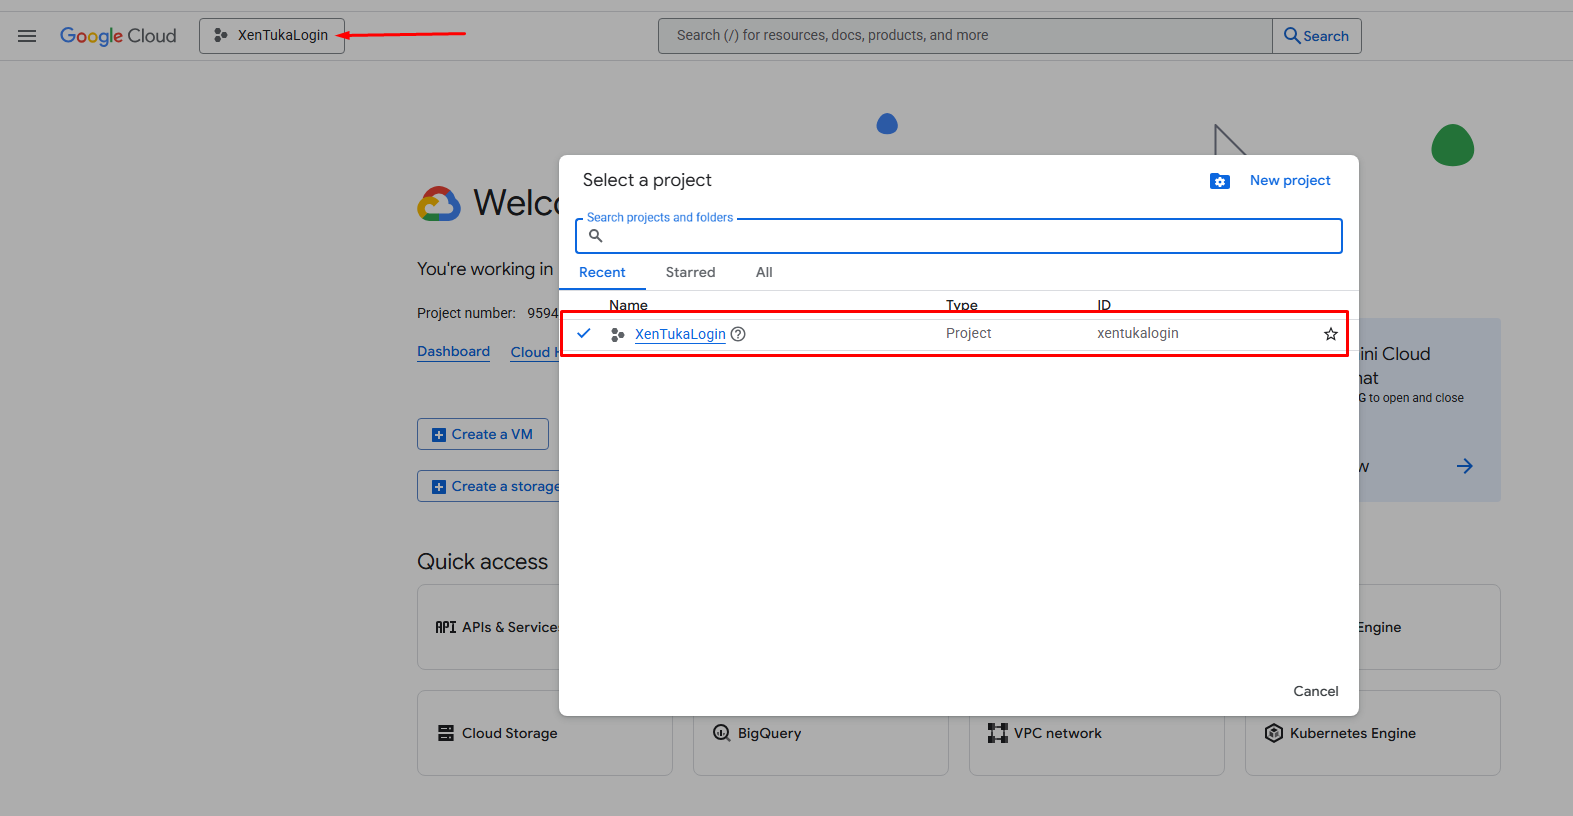Open the hamburger navigation menu
The image size is (1573, 816).
pos(27,36)
